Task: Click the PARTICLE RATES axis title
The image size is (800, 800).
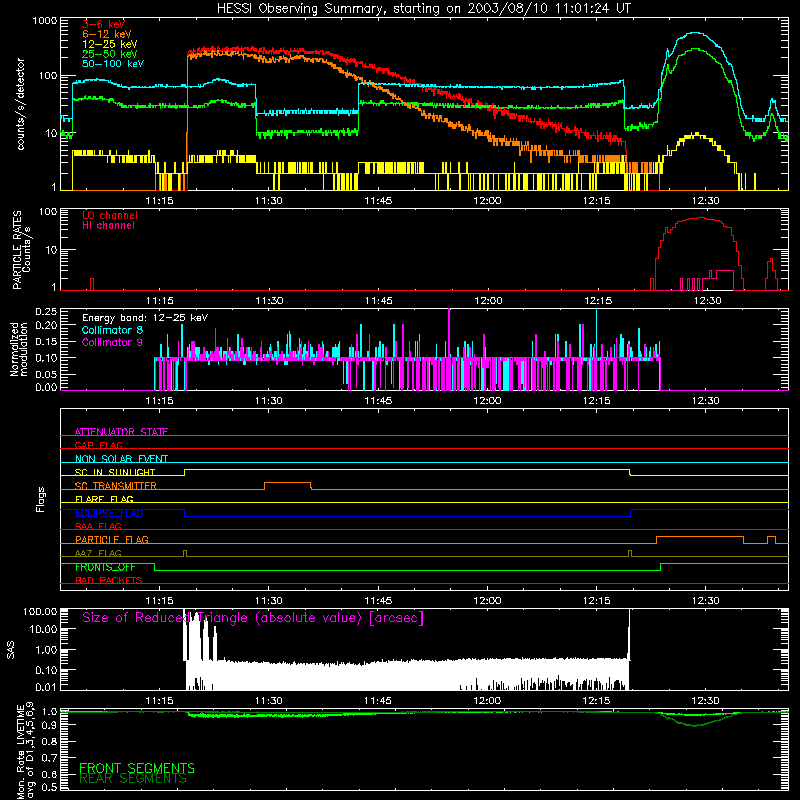Action: click(x=17, y=250)
